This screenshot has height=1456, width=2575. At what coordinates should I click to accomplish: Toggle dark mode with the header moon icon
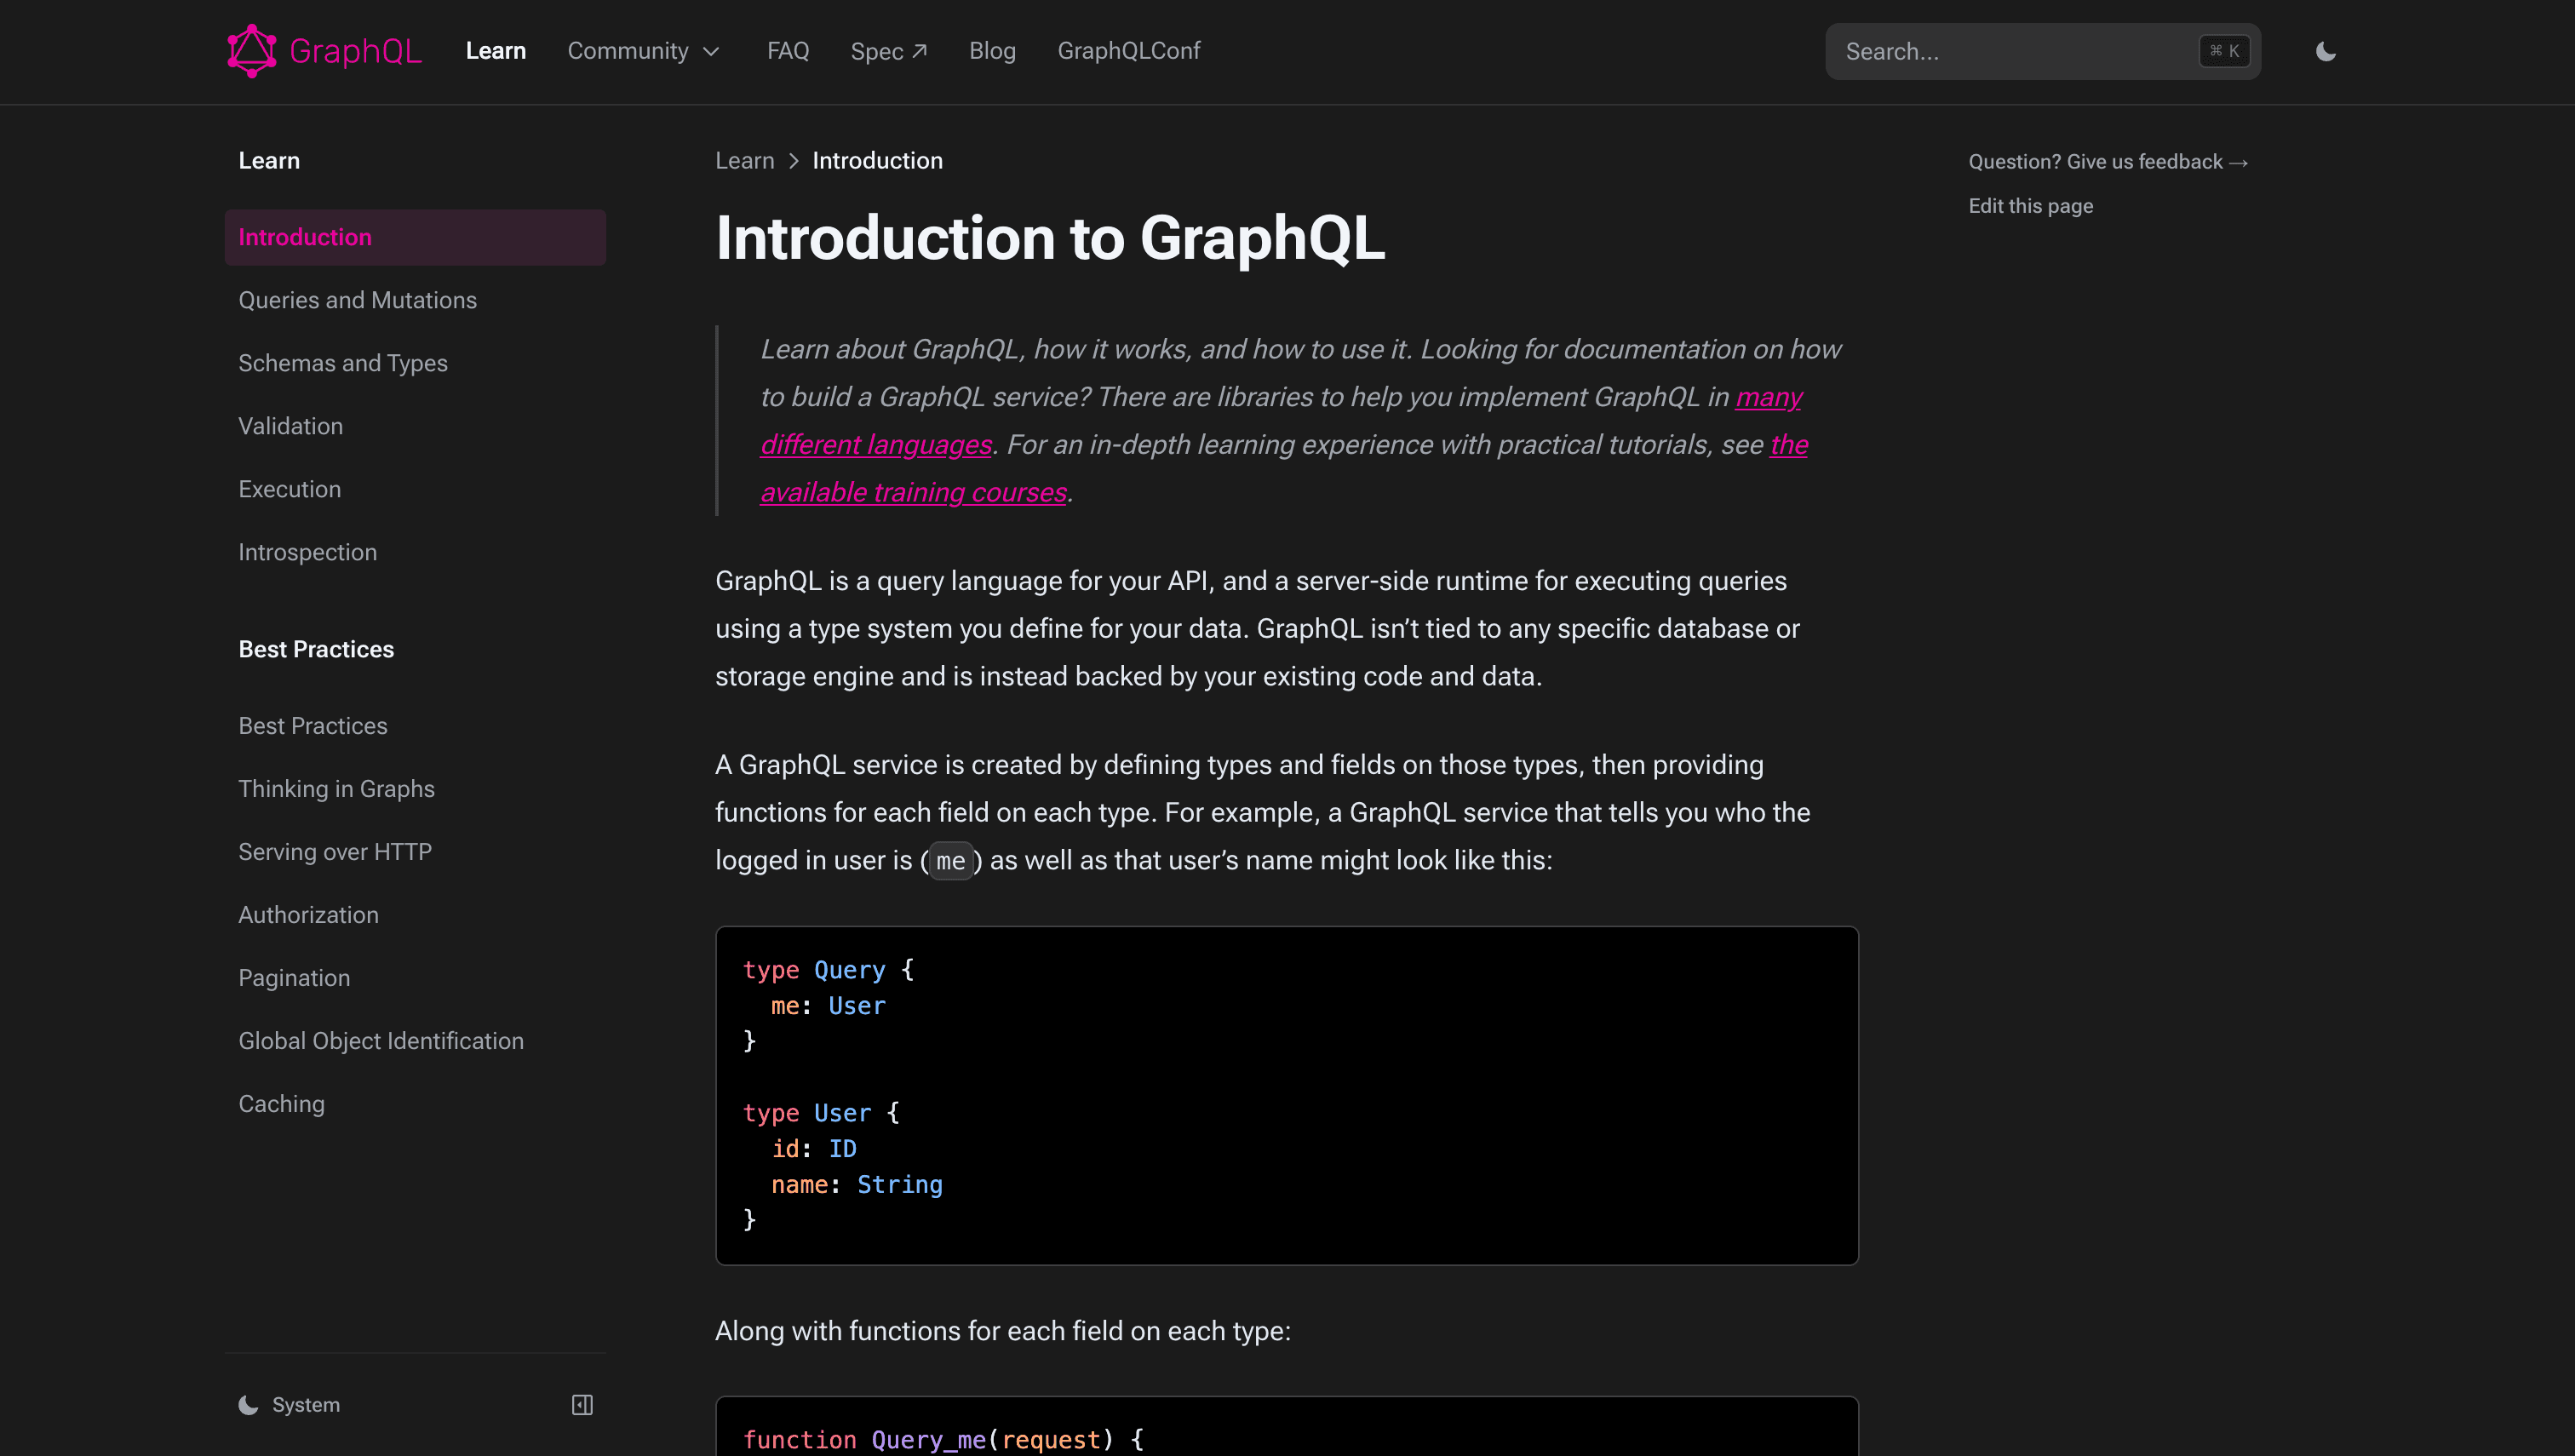(x=2326, y=51)
